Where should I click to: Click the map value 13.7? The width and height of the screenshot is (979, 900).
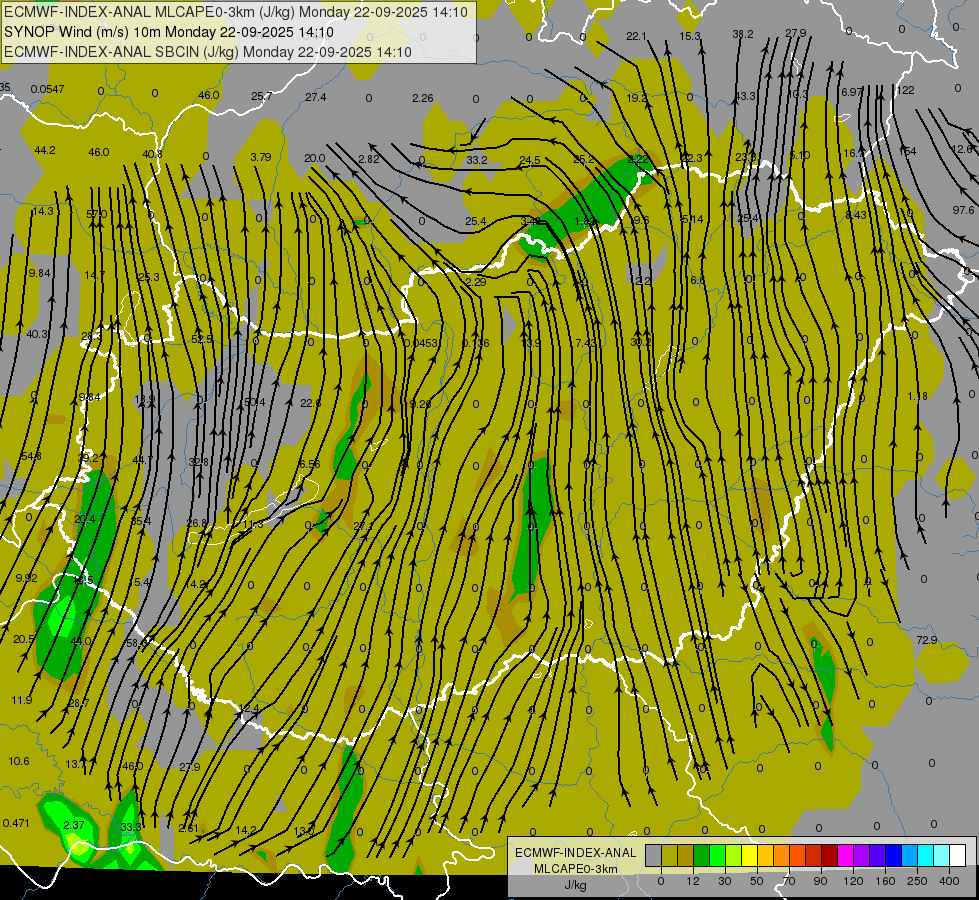point(76,764)
